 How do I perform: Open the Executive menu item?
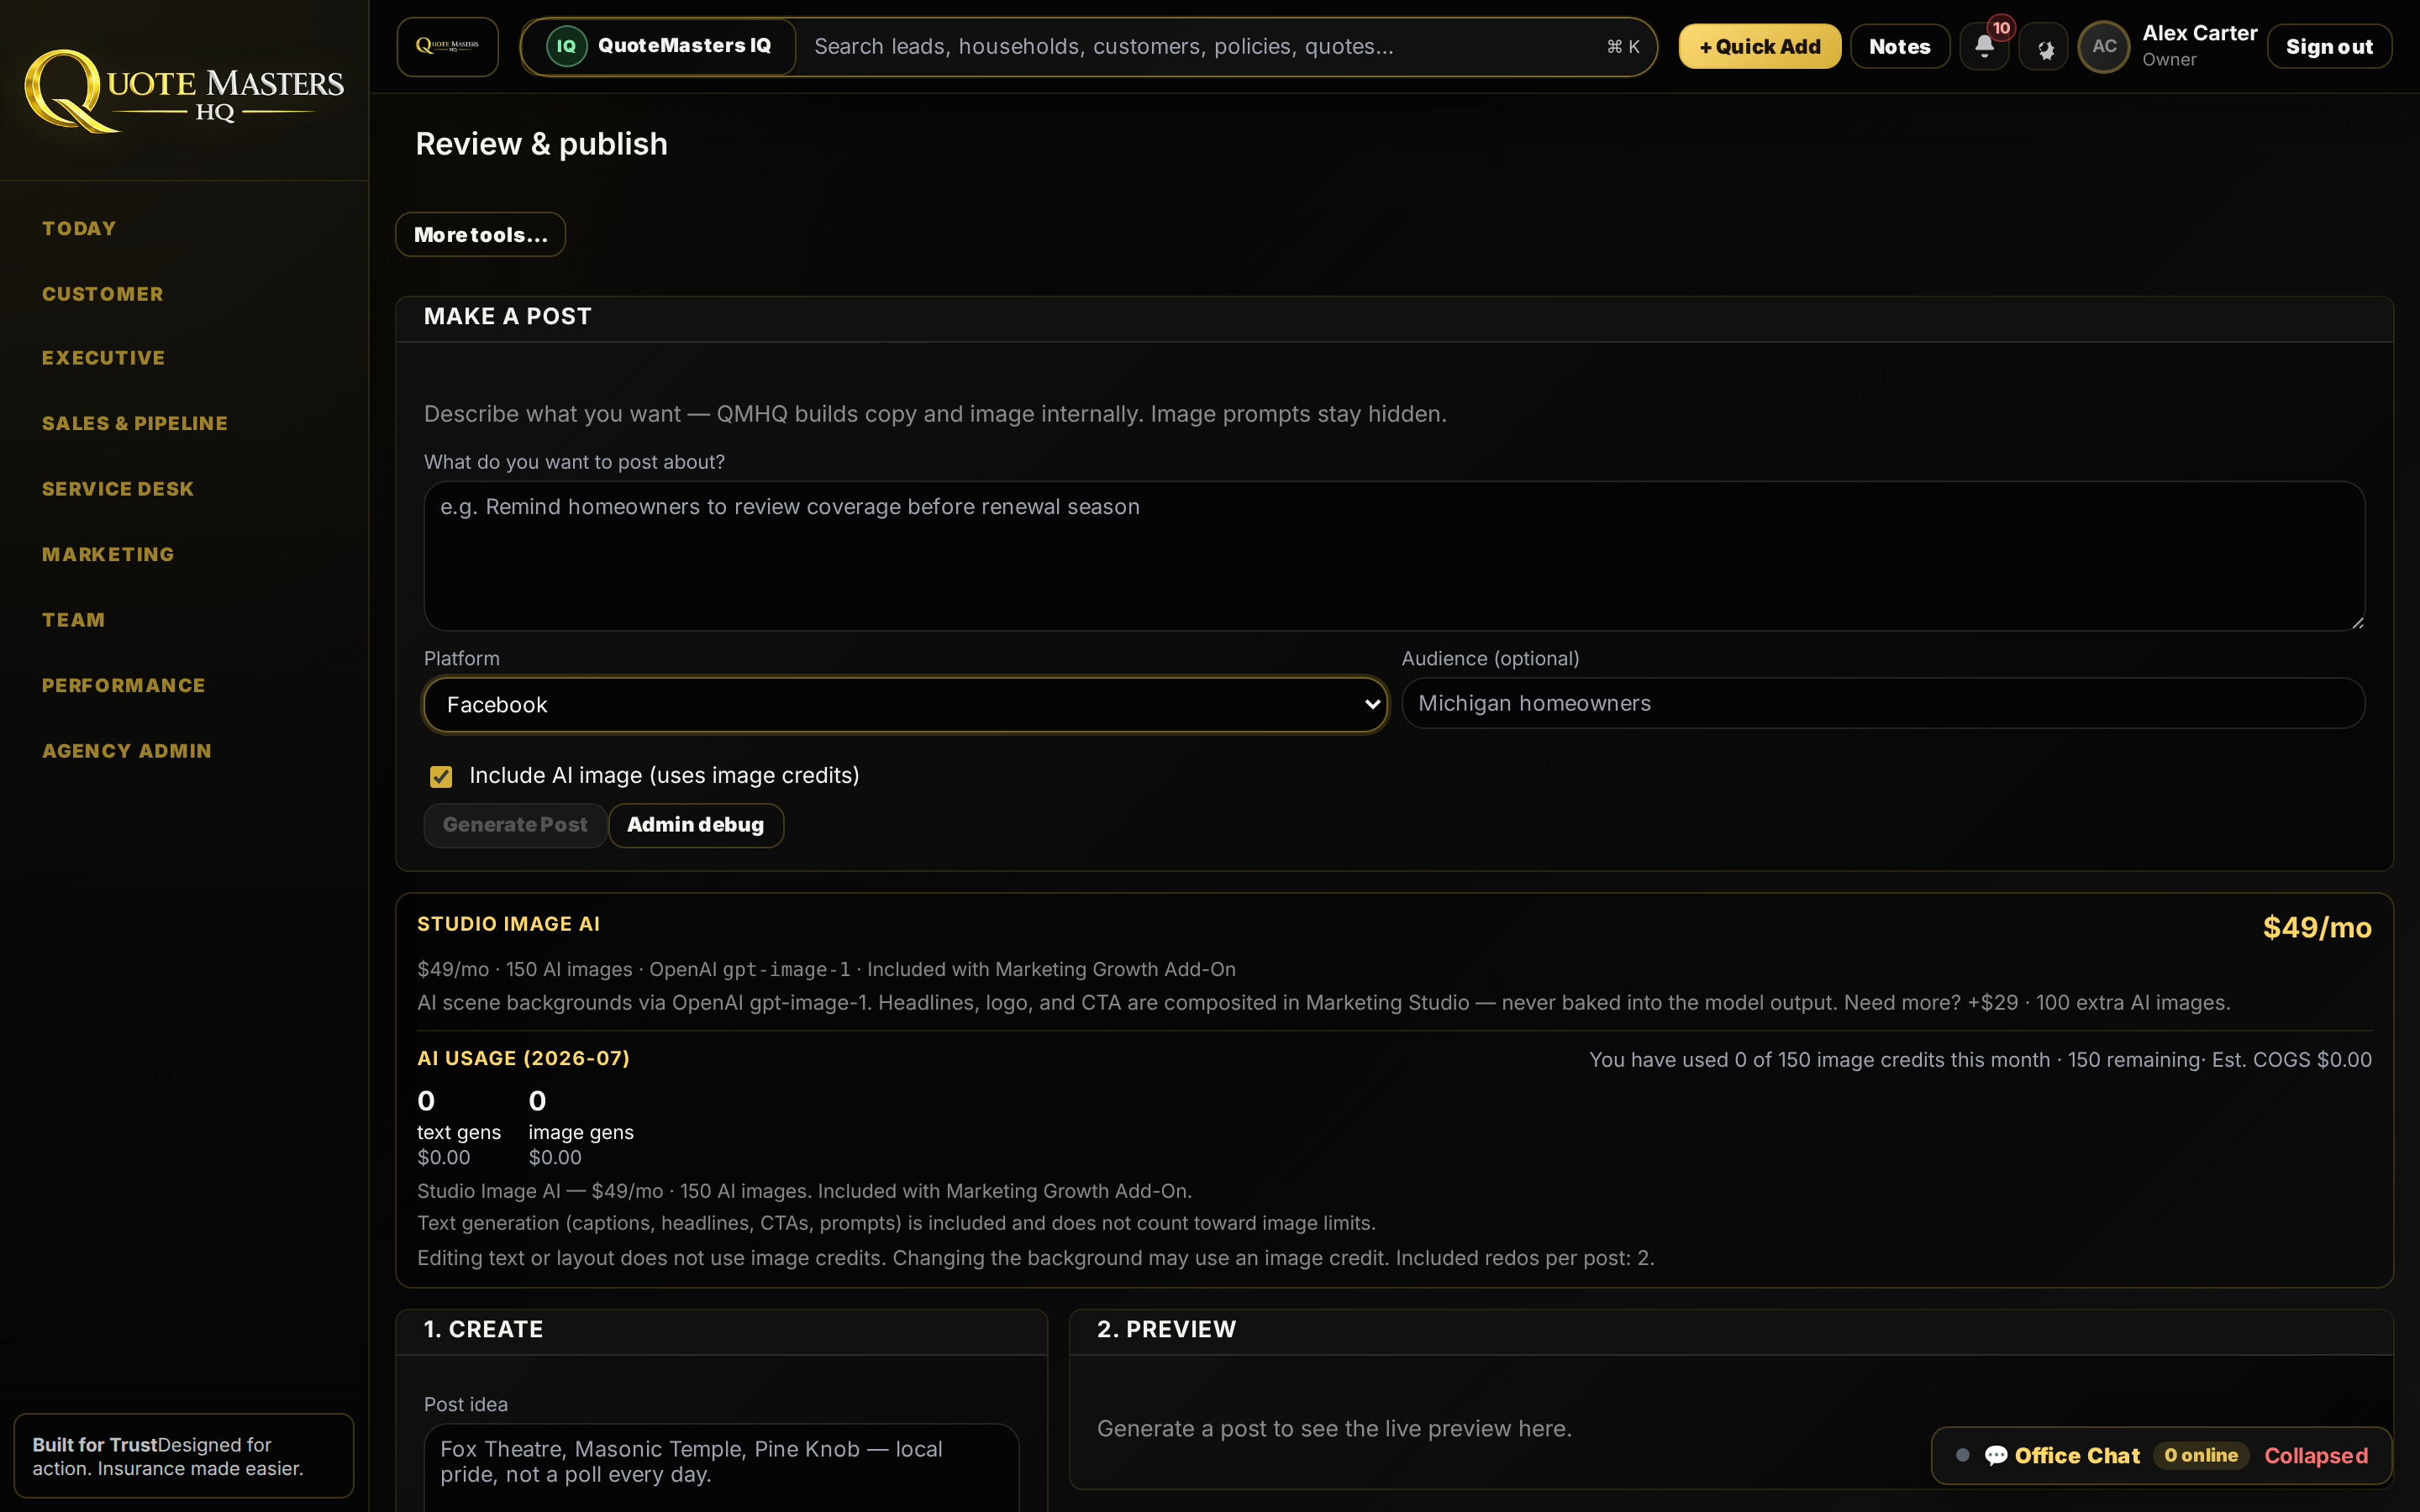click(x=104, y=358)
